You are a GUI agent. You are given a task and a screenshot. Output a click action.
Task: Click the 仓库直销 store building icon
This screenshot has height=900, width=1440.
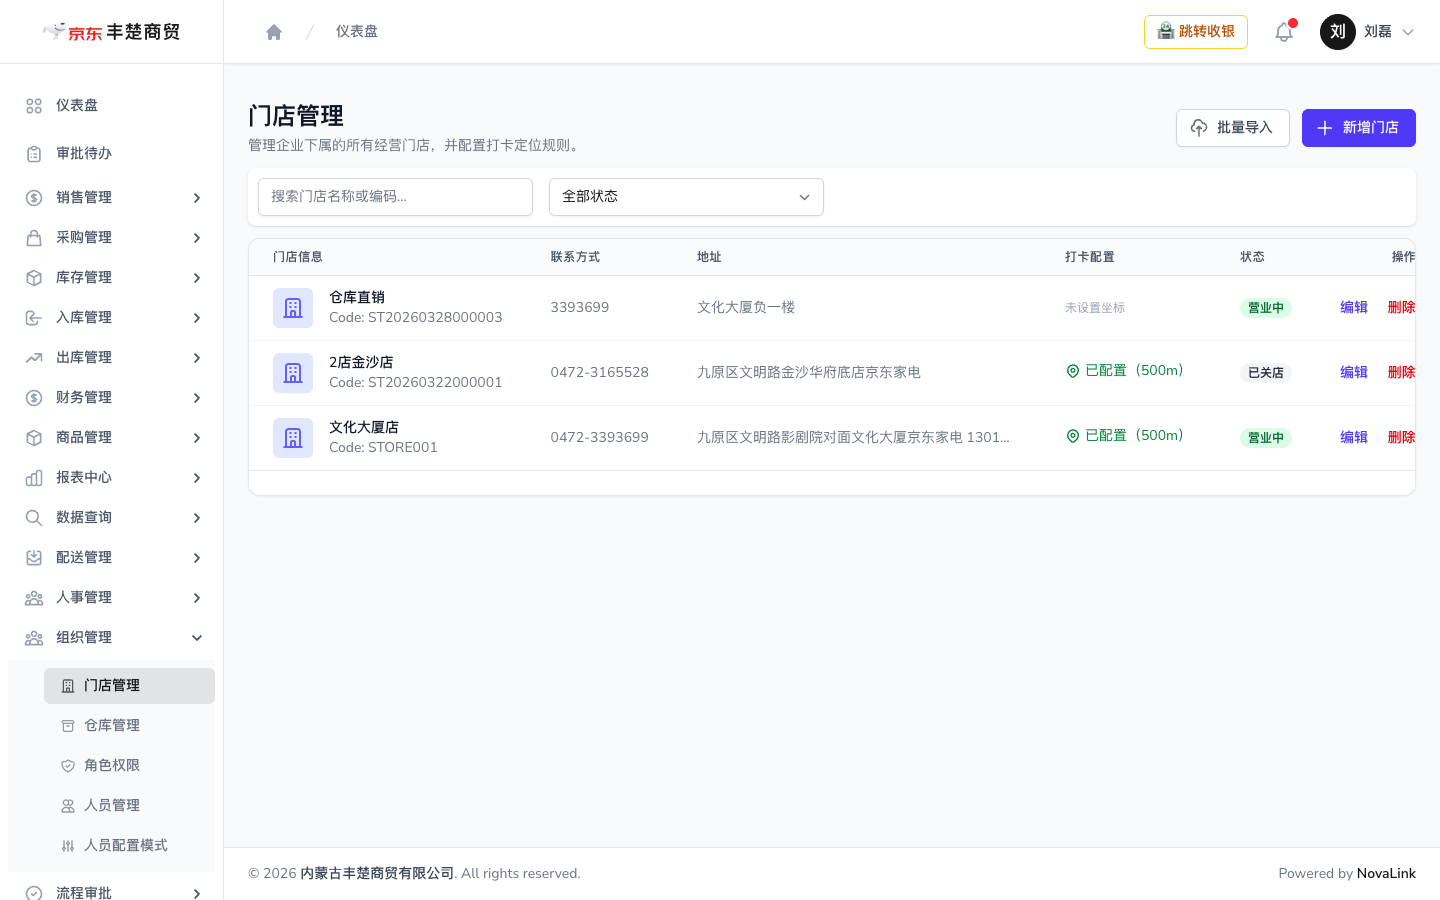coord(293,308)
